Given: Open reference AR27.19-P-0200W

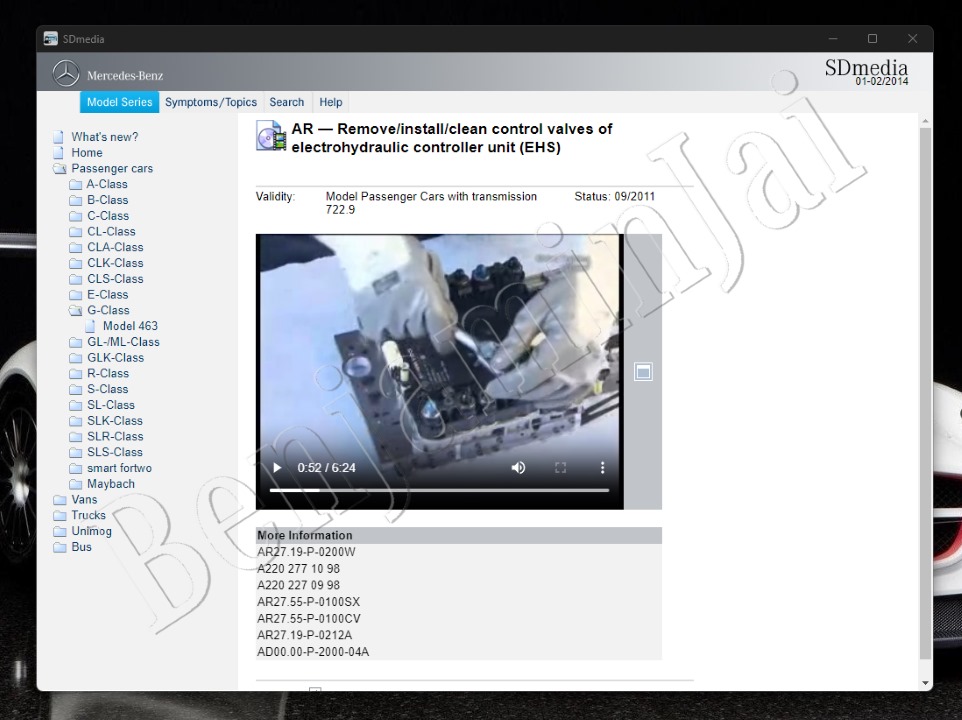Looking at the screenshot, I should pos(306,552).
